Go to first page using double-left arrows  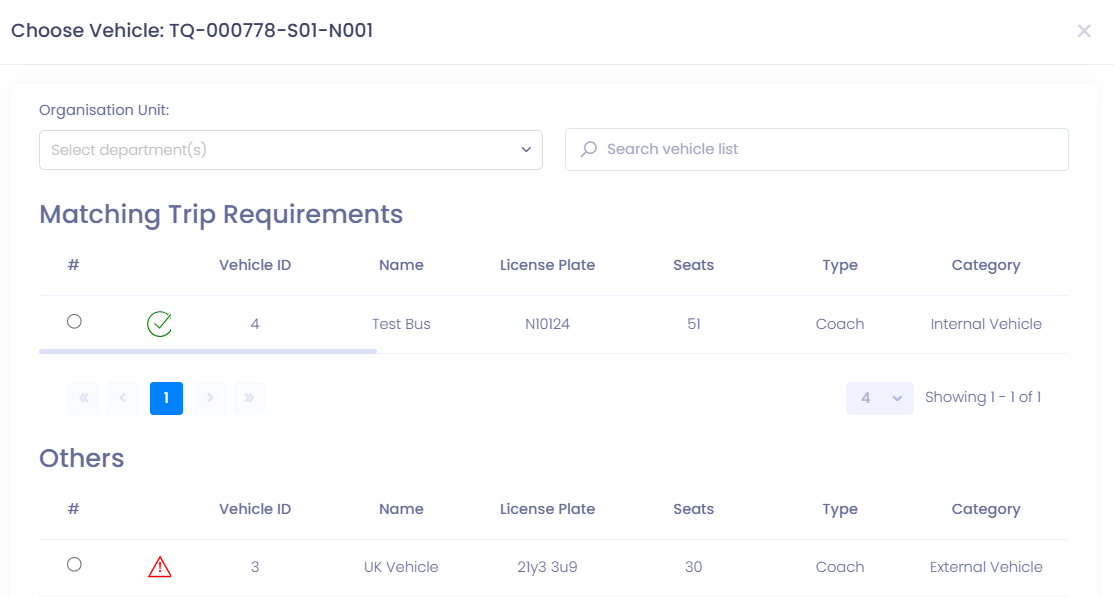coord(84,398)
